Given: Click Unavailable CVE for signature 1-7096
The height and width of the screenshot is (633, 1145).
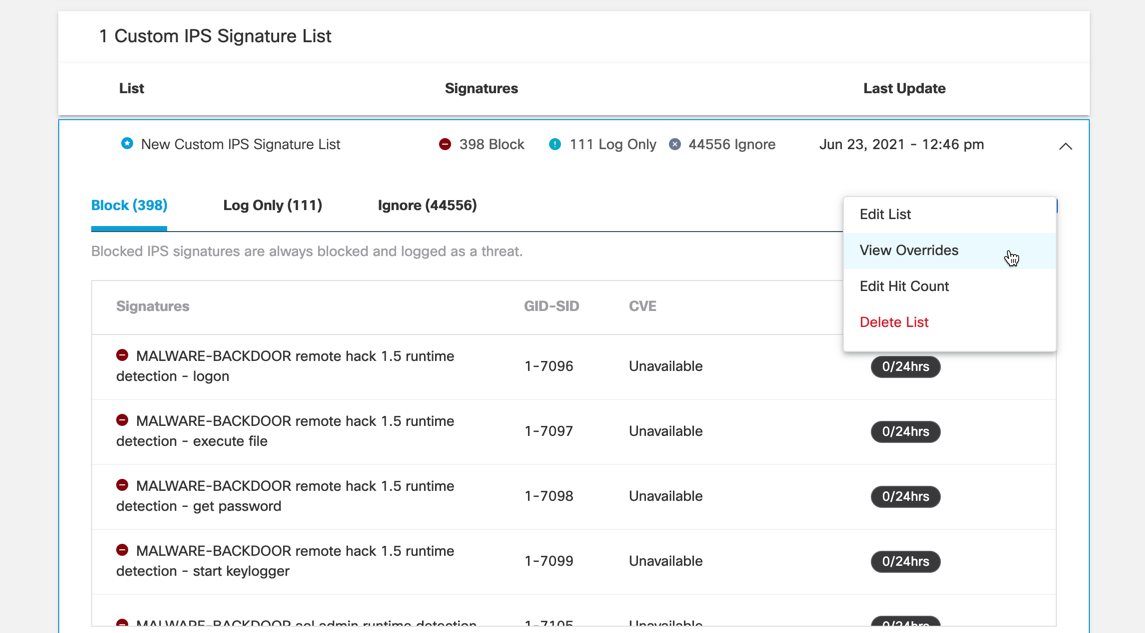Looking at the screenshot, I should [665, 367].
